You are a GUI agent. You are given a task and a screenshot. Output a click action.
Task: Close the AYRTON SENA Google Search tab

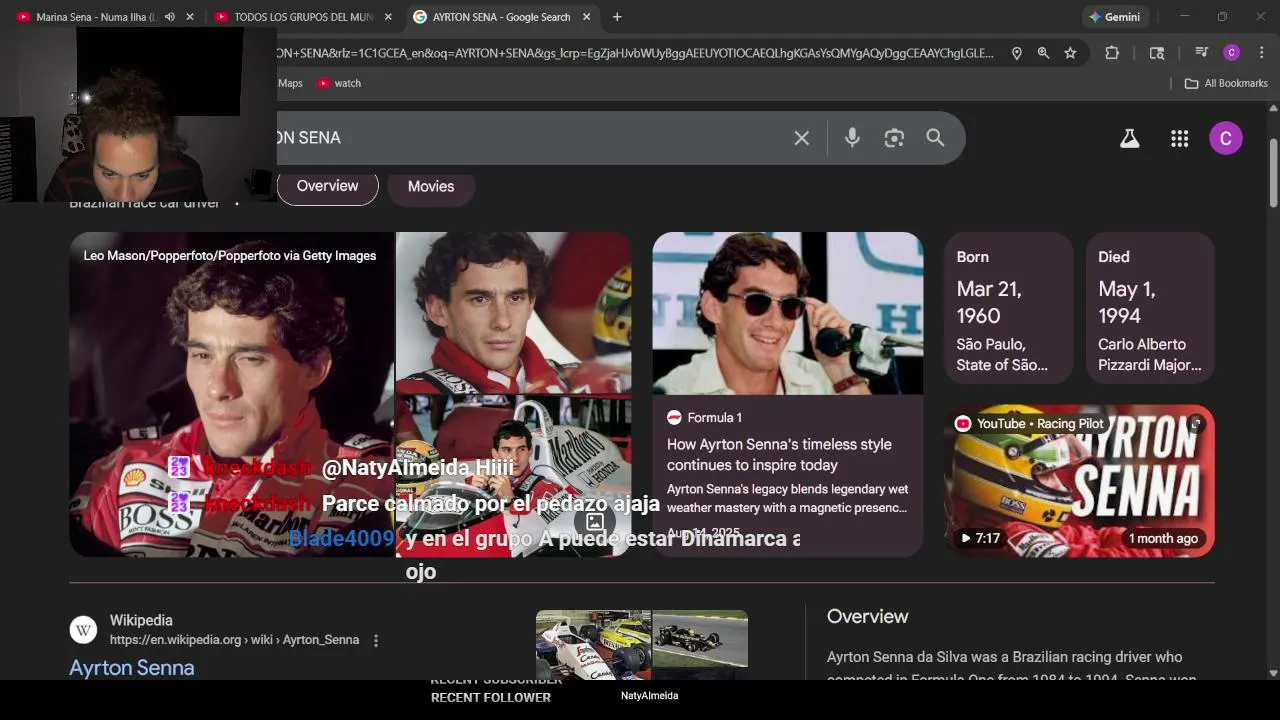(x=586, y=17)
